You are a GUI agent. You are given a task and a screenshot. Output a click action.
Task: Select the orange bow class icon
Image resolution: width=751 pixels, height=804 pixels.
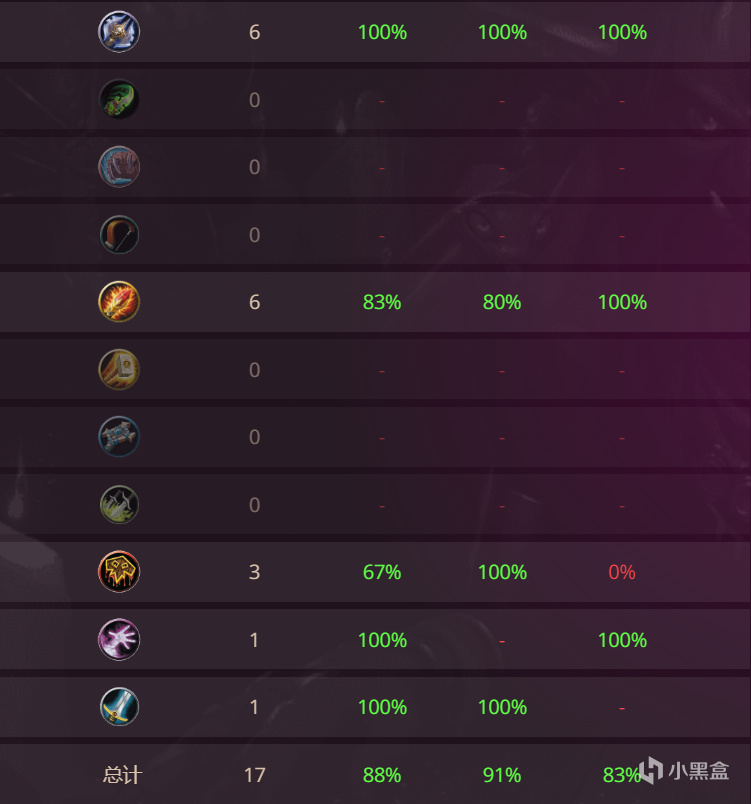pyautogui.click(x=119, y=235)
